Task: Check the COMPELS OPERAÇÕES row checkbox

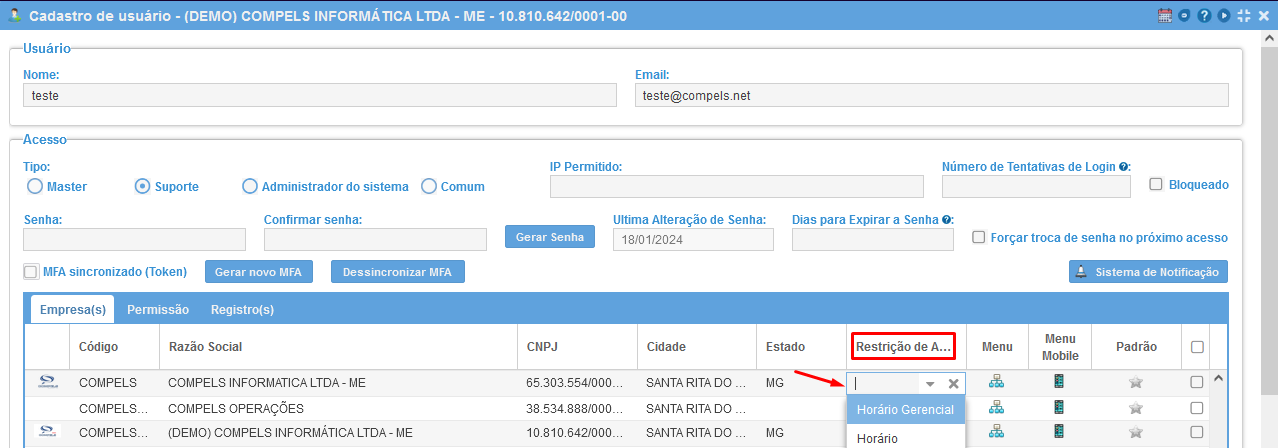Action: pyautogui.click(x=1197, y=408)
